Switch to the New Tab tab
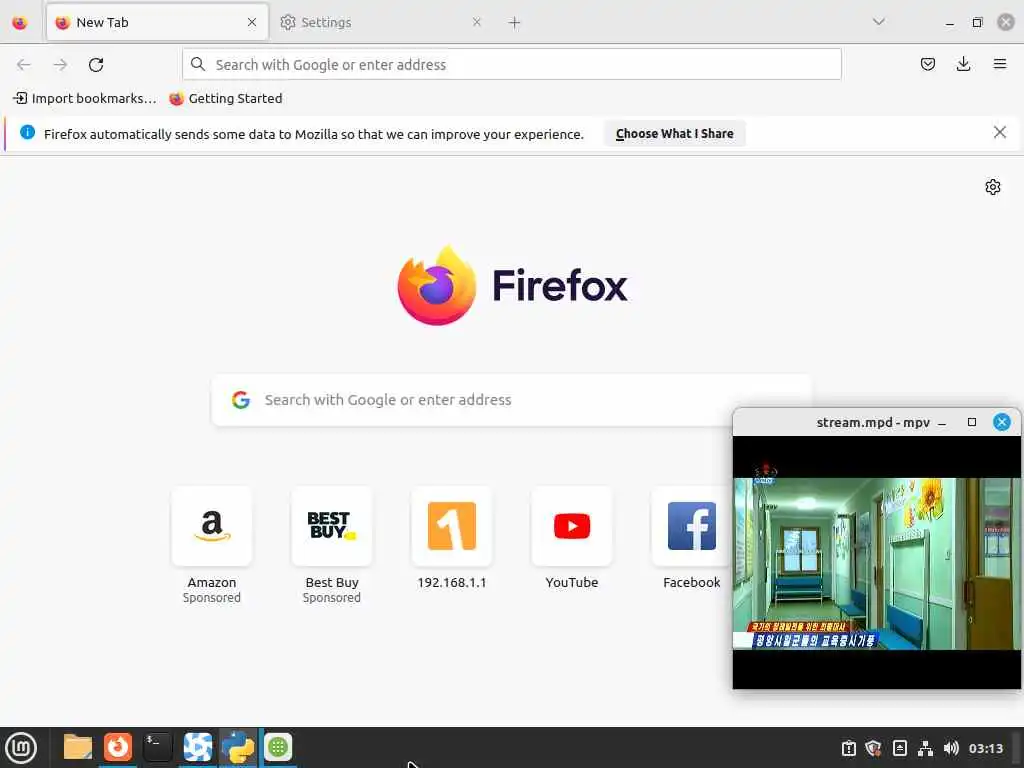Viewport: 1024px width, 768px height. coord(157,22)
